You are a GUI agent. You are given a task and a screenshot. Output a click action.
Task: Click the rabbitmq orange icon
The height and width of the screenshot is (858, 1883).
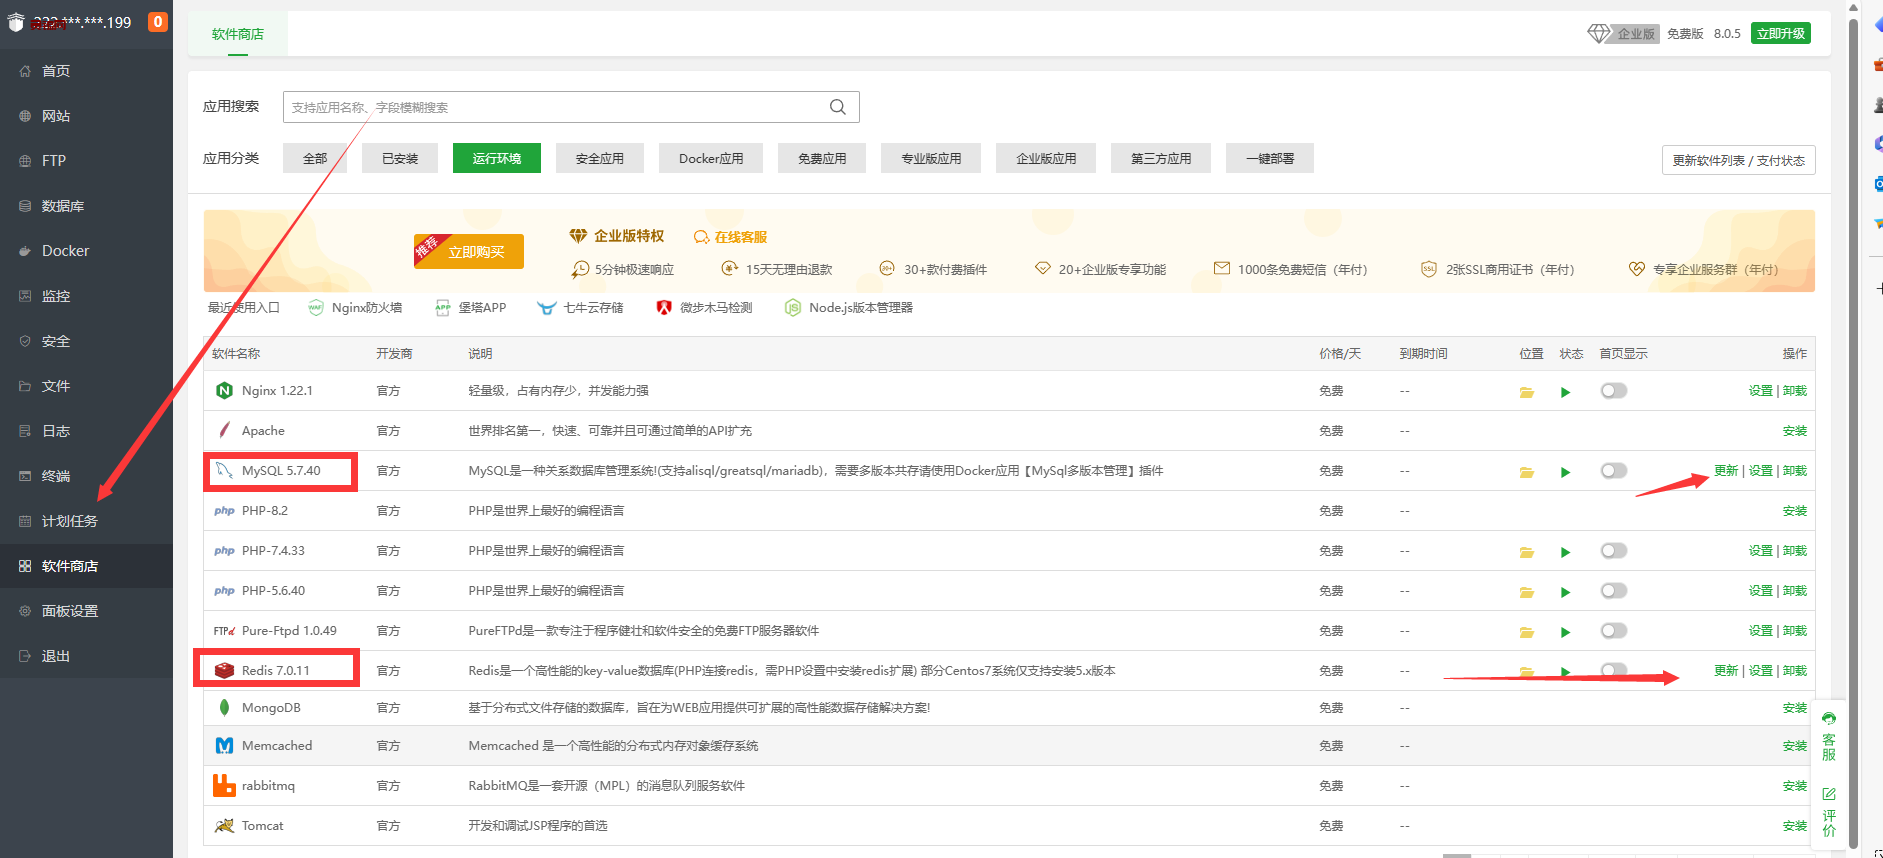tap(224, 786)
